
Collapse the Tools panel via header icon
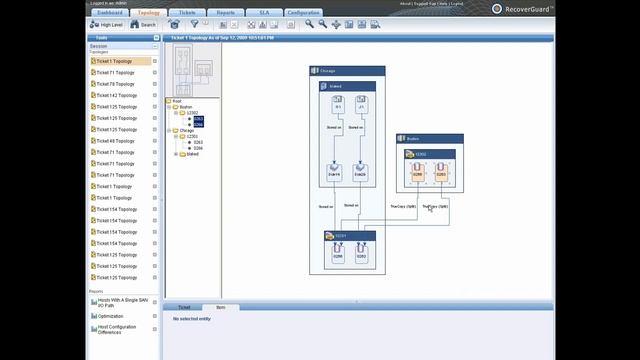[156, 38]
